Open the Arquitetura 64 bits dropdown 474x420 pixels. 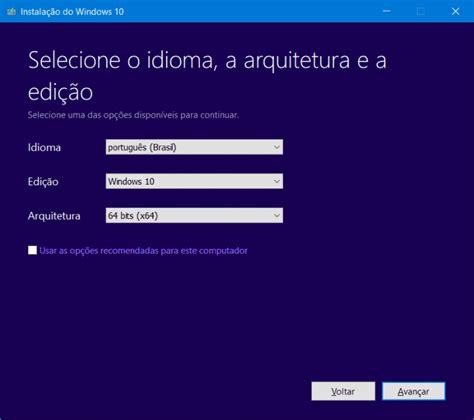pyautogui.click(x=194, y=216)
